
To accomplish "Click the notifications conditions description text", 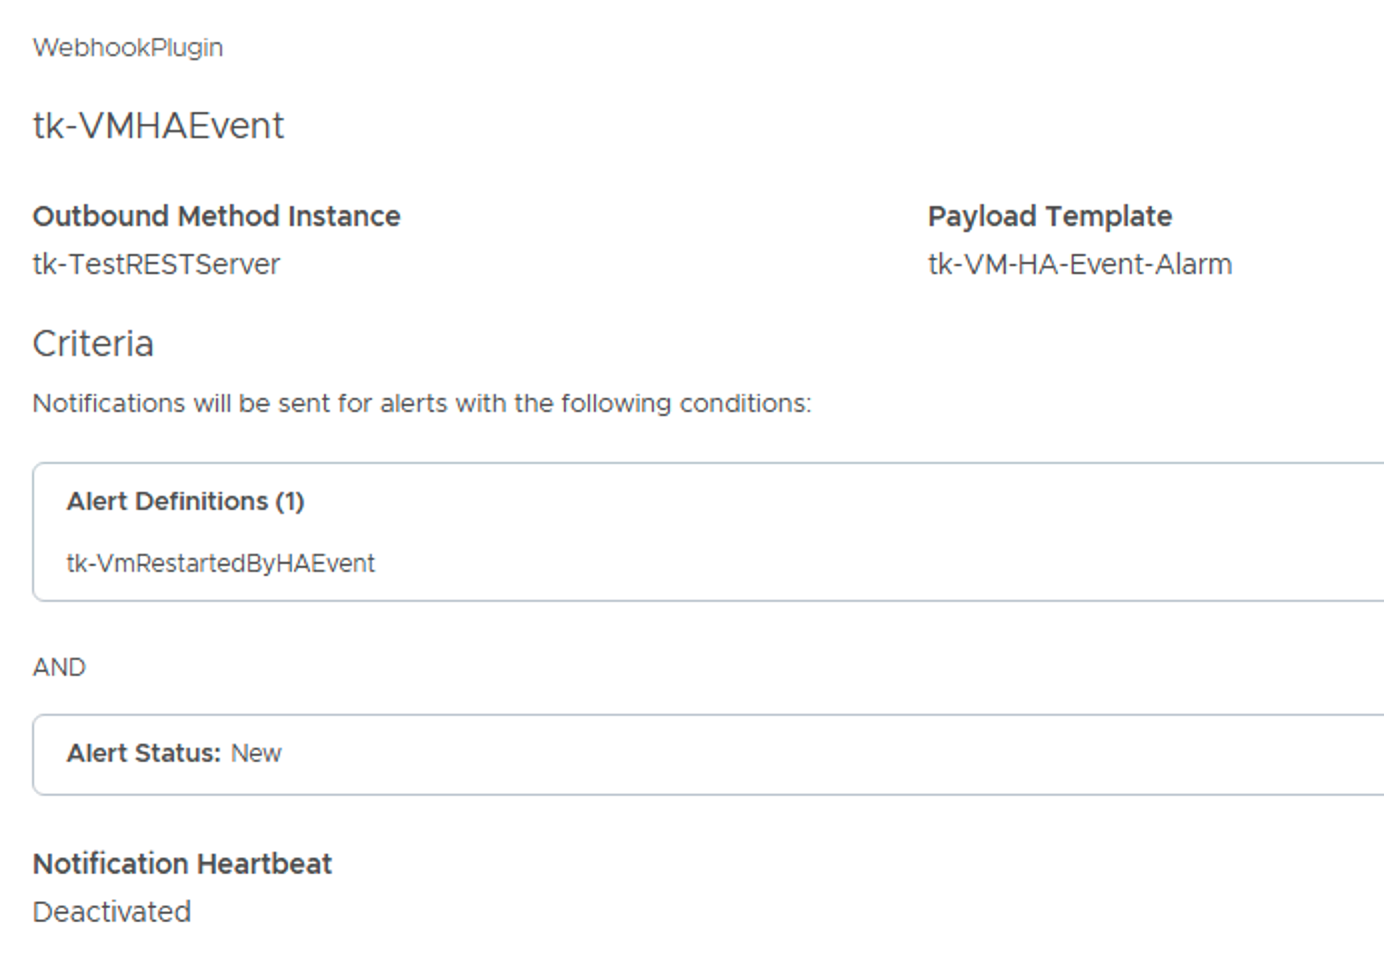I will 421,404.
